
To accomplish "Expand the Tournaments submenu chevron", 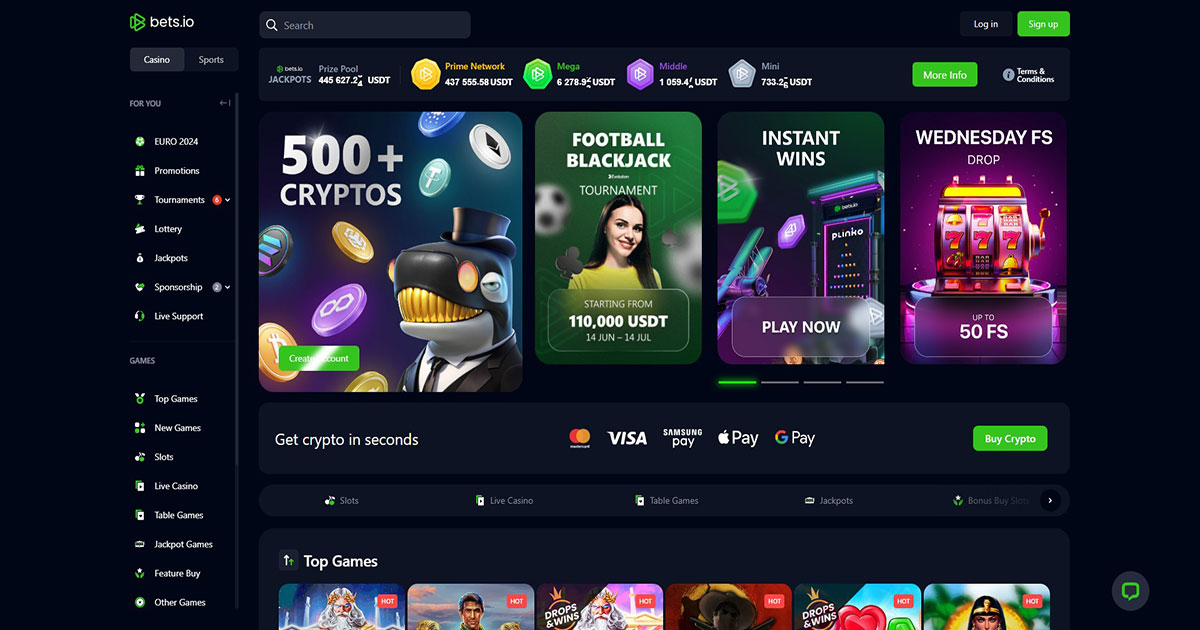I will tap(228, 200).
